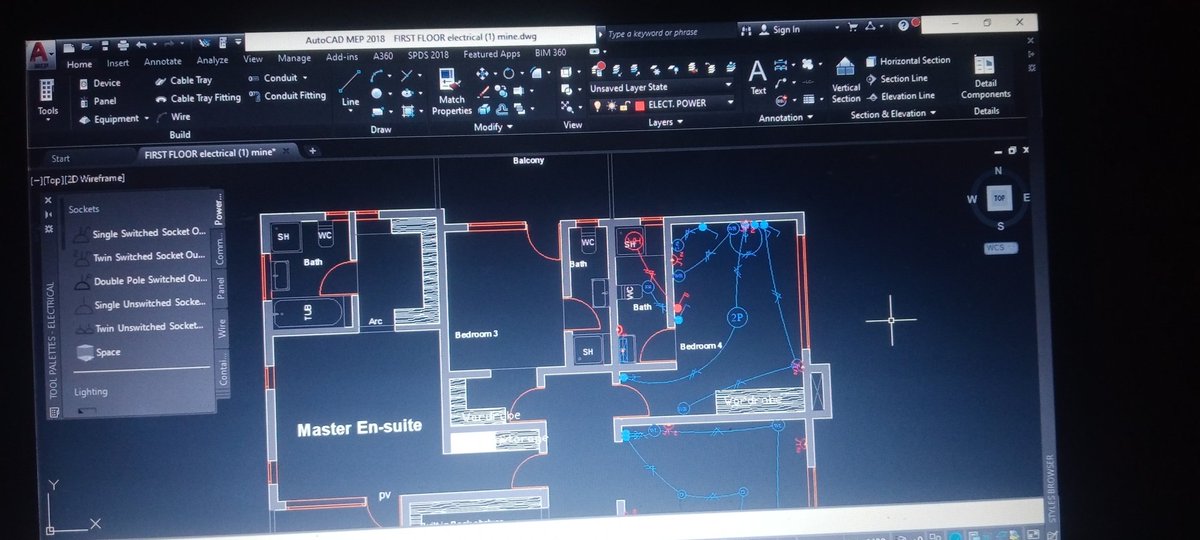Expand the Section & Elevation panel

click(893, 114)
